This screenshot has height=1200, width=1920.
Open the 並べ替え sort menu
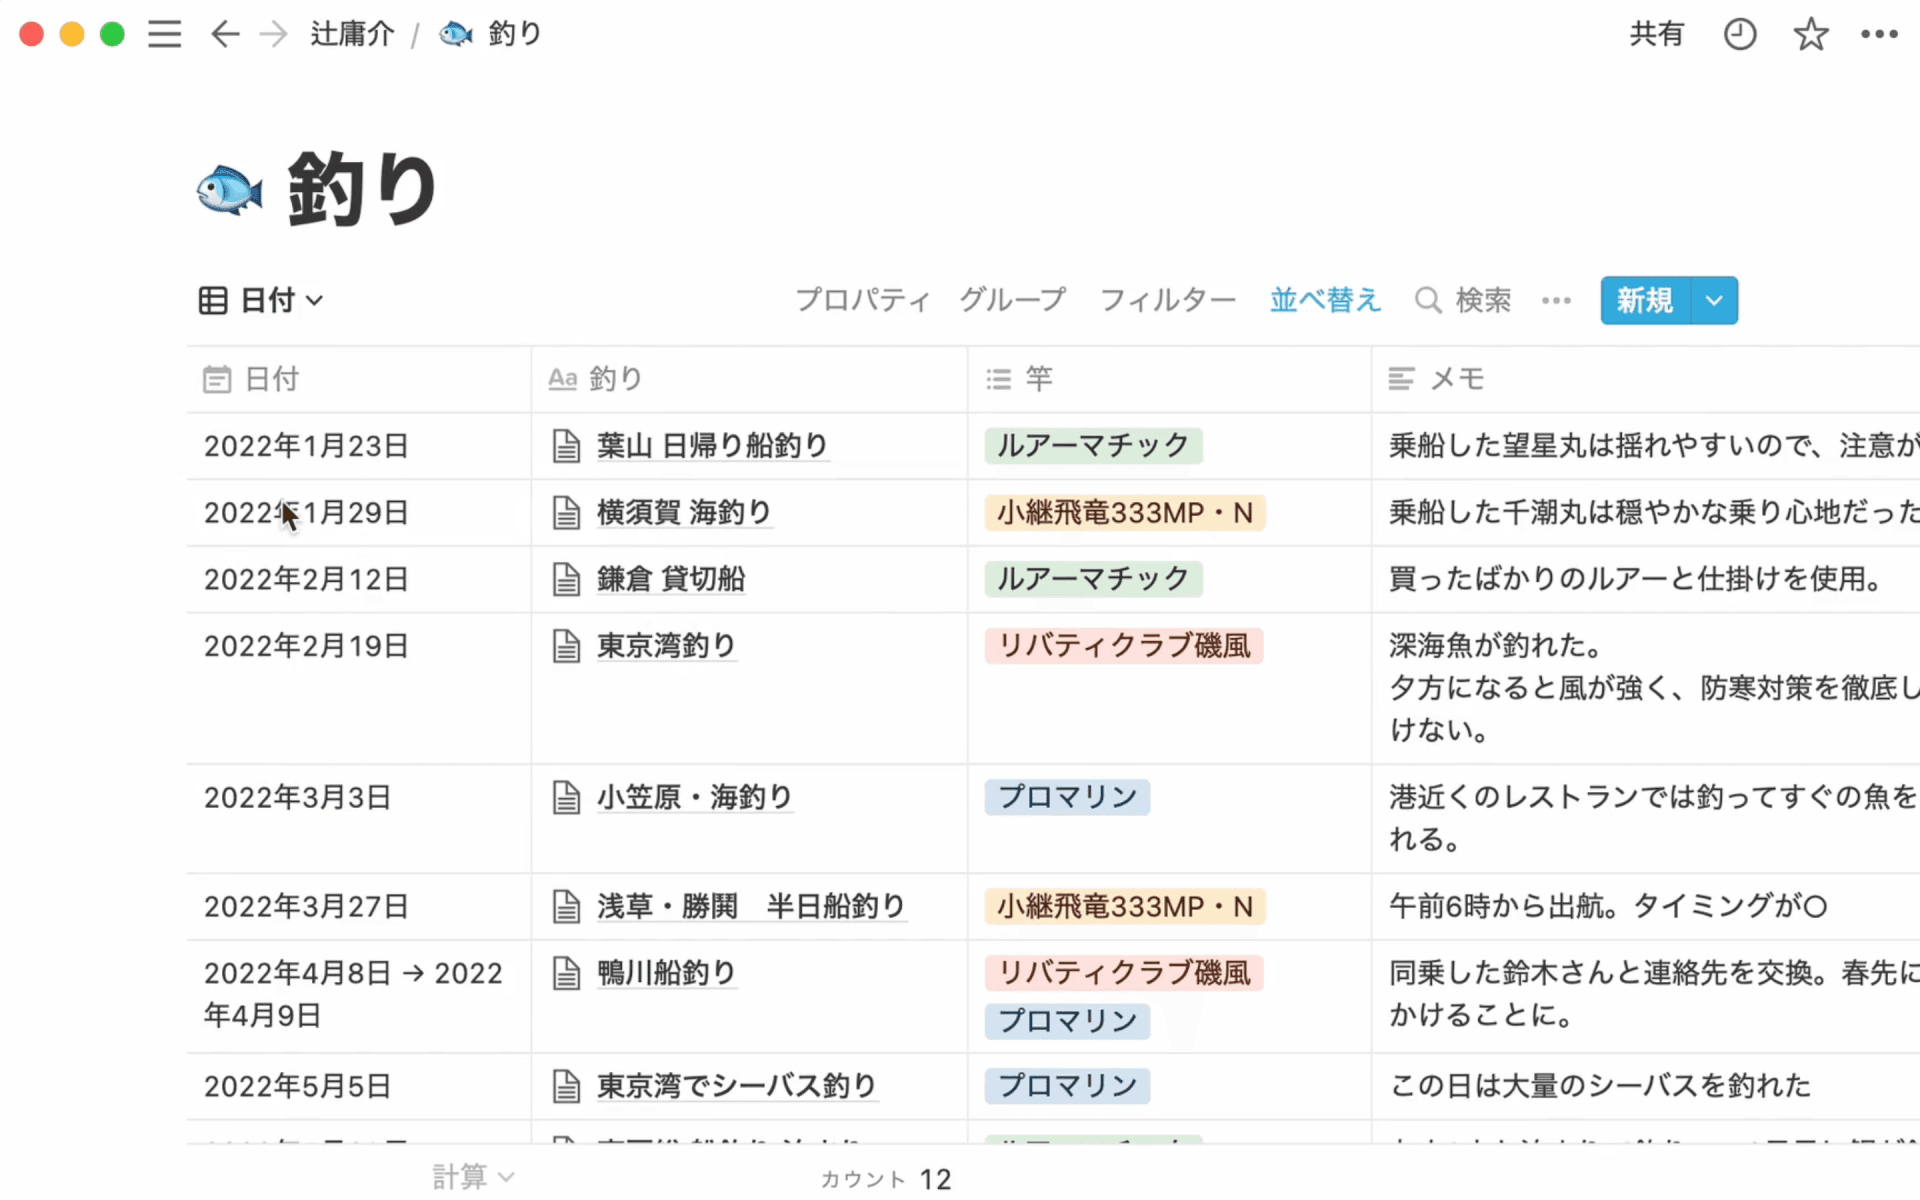coord(1325,300)
